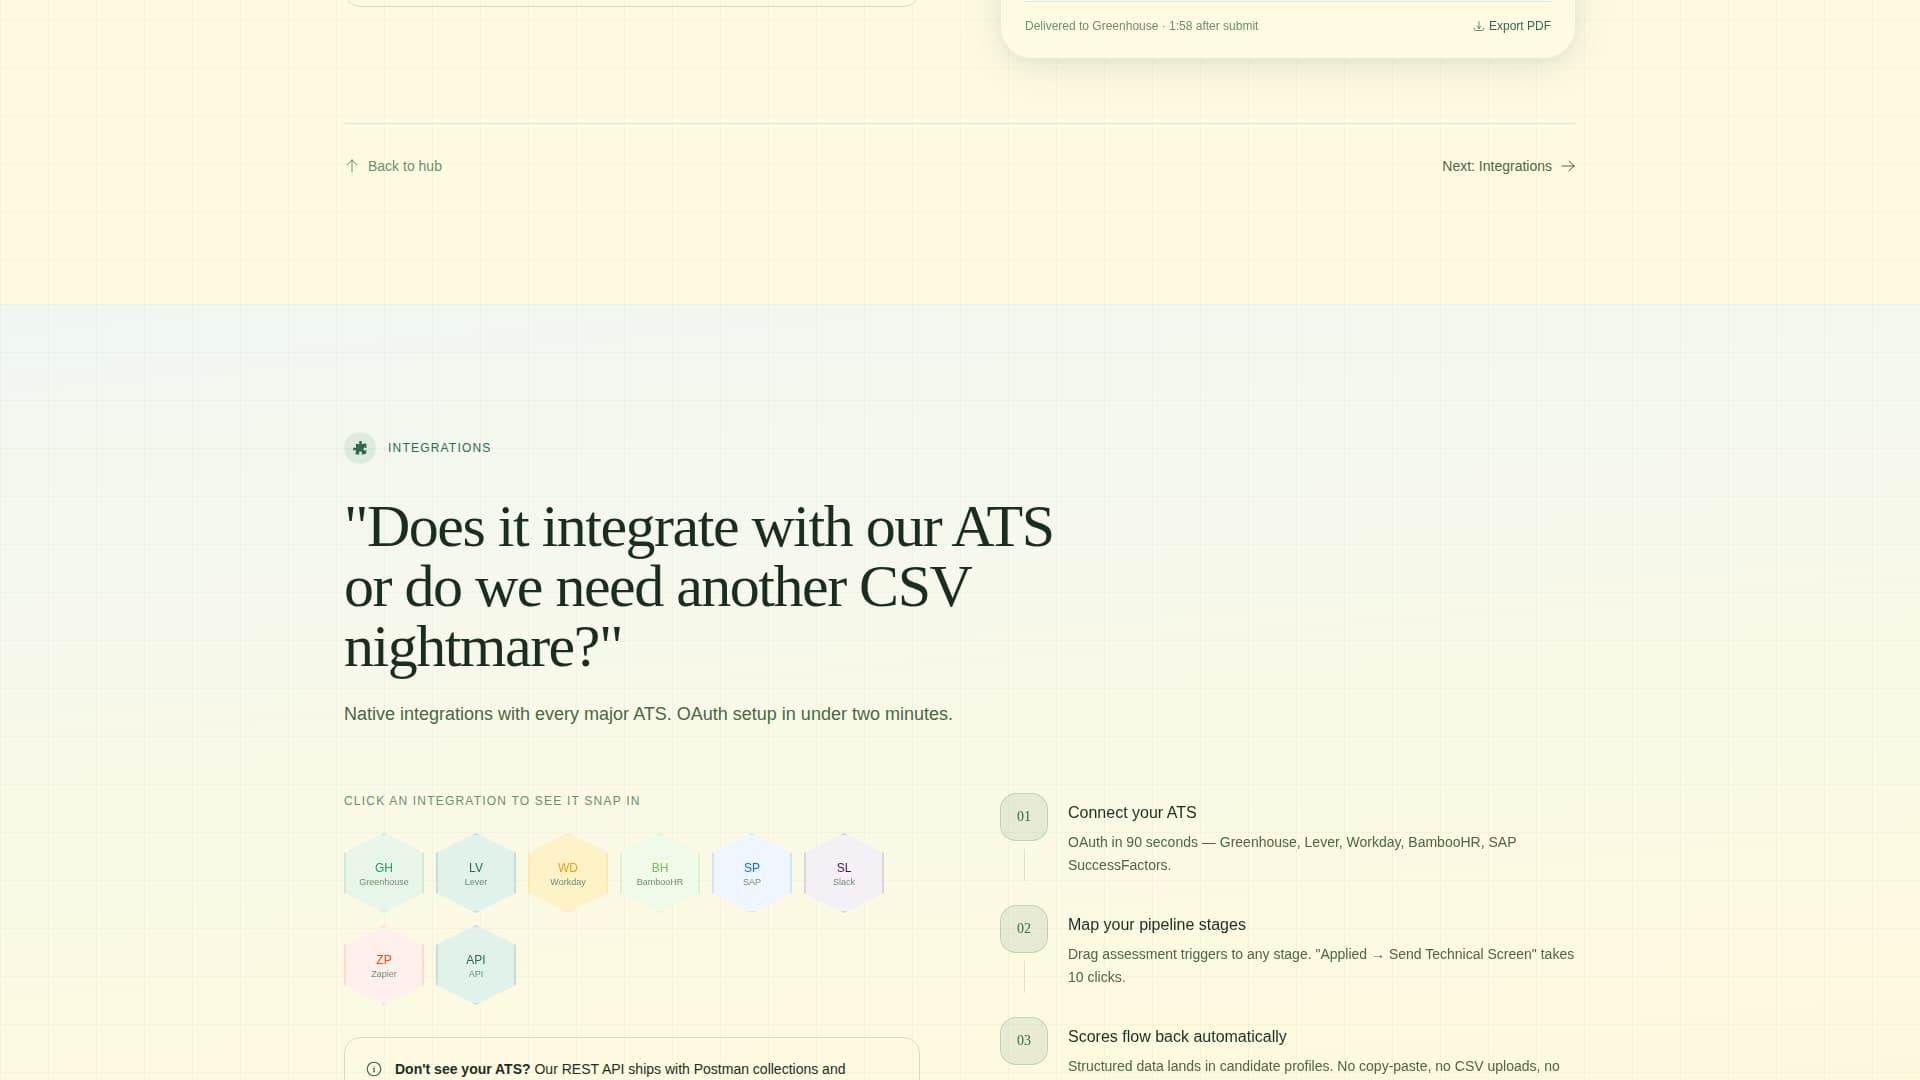This screenshot has width=1920, height=1080.
Task: Click Scores flow back automatically heading
Action: [x=1177, y=1037]
